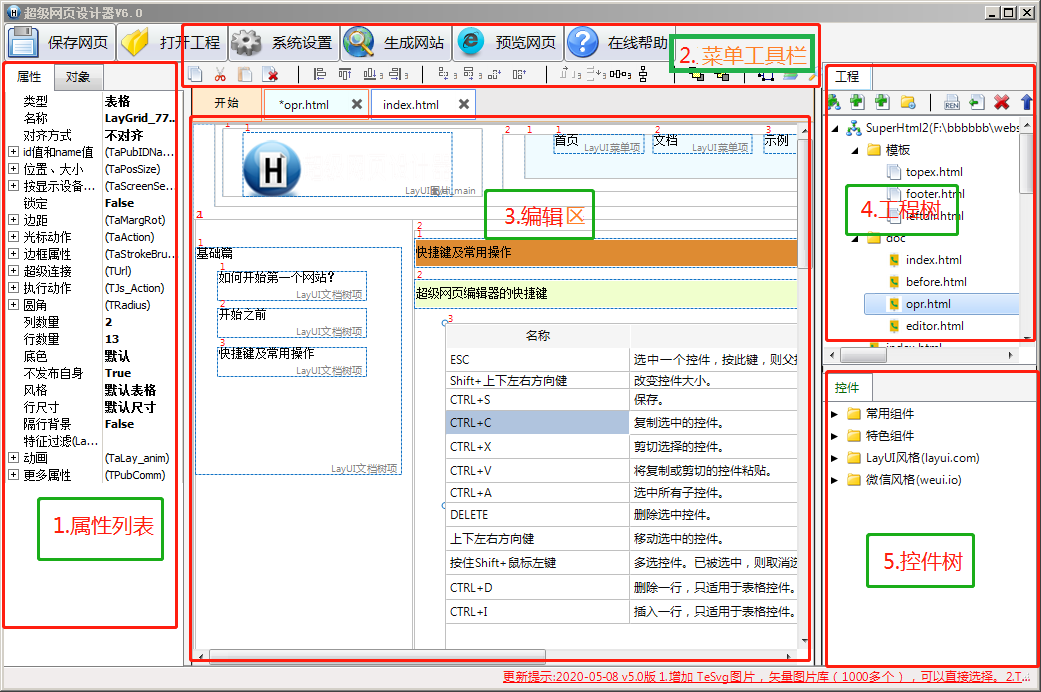Select topex.html in the project tree
The width and height of the screenshot is (1041, 692).
[x=933, y=172]
